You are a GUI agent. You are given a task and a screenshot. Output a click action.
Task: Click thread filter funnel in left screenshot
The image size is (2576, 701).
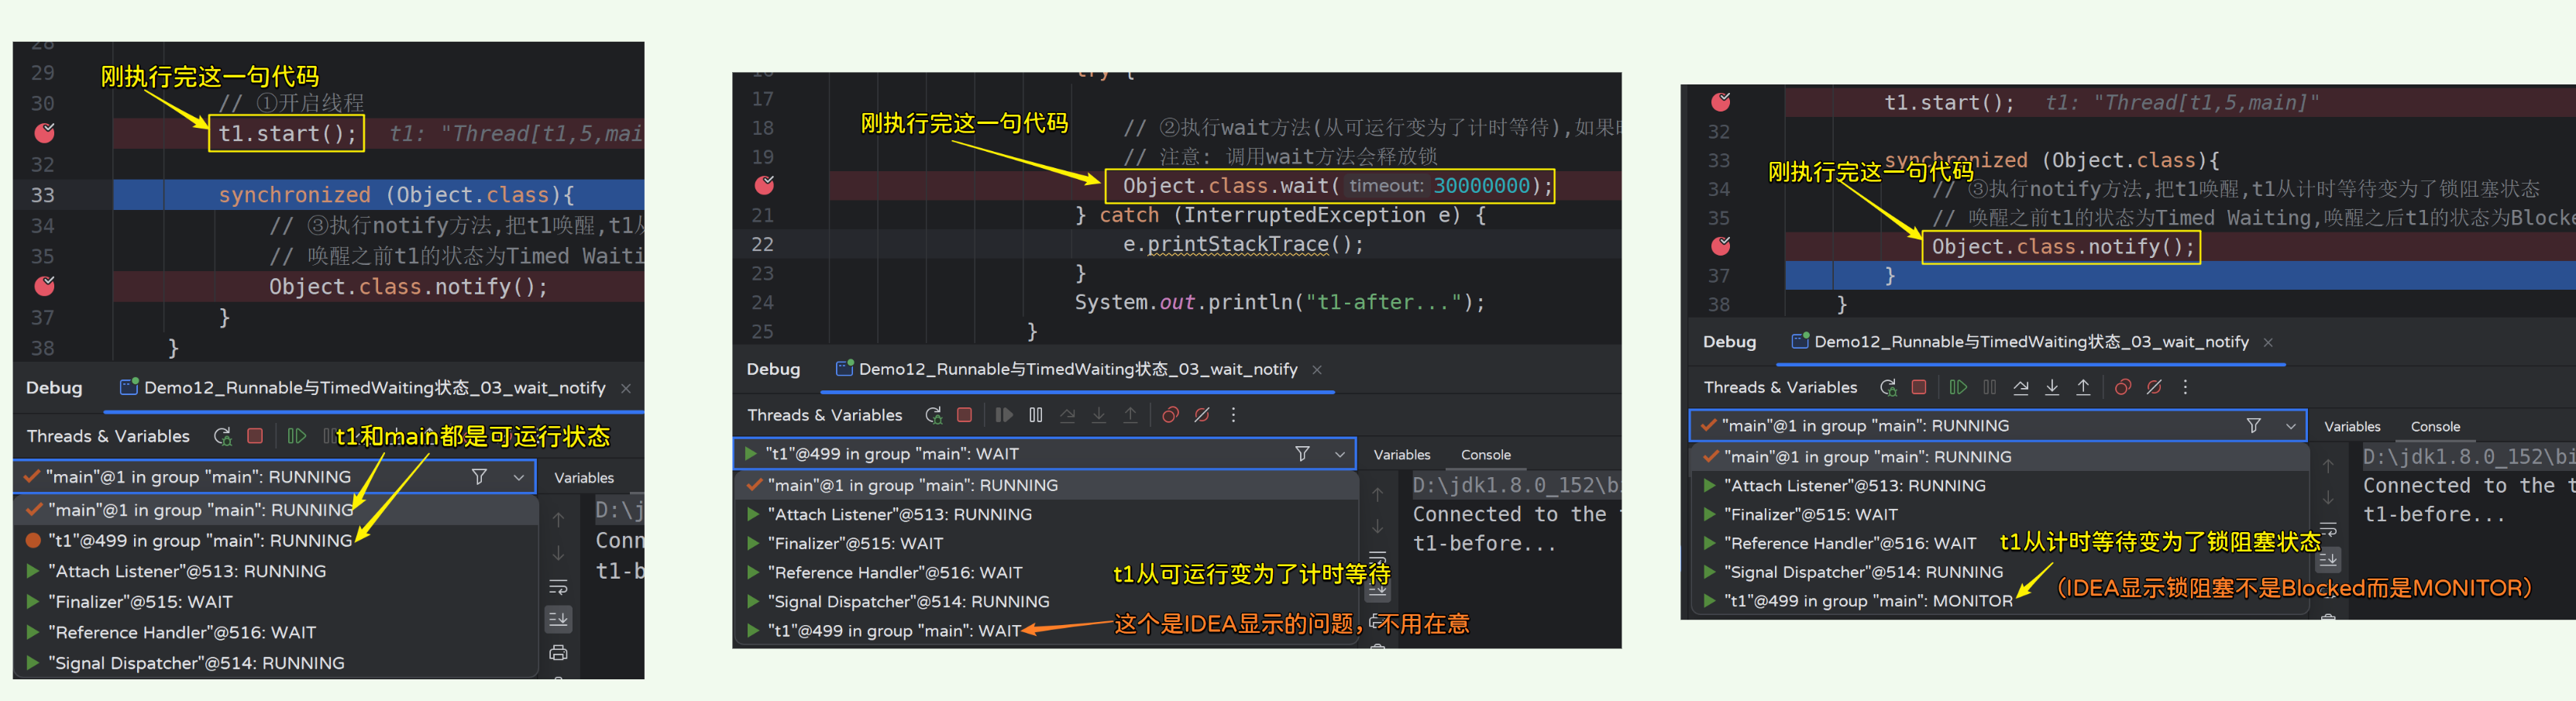pos(479,477)
